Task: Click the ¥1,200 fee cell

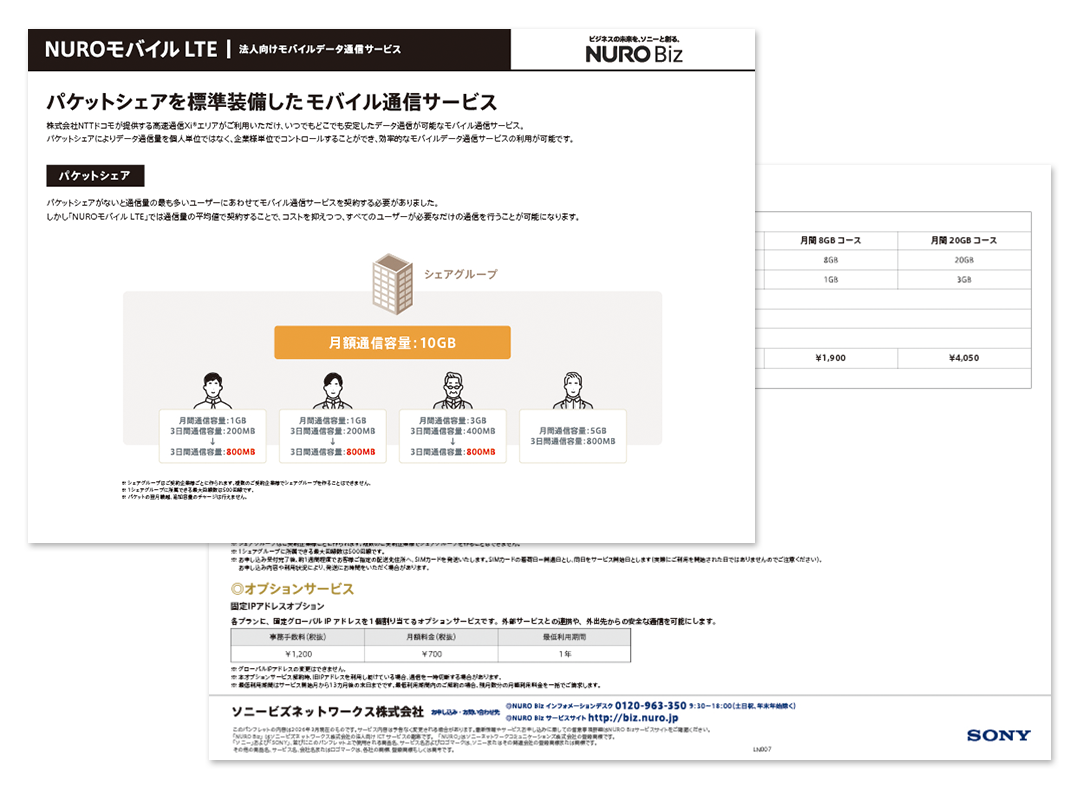Action: 298,654
